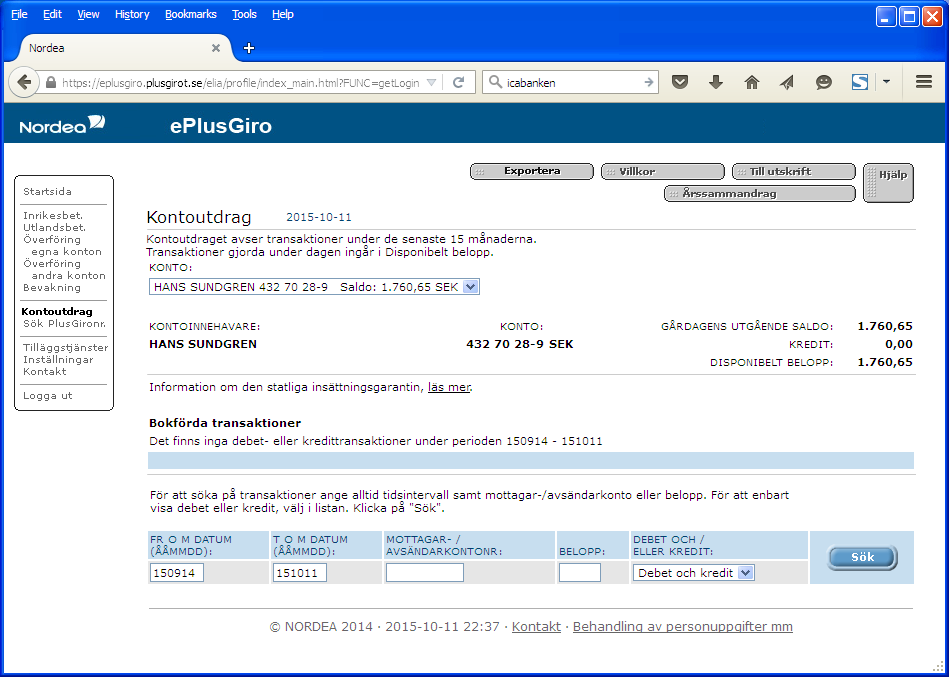The height and width of the screenshot is (677, 949).
Task: Open the History menu
Action: click(132, 14)
